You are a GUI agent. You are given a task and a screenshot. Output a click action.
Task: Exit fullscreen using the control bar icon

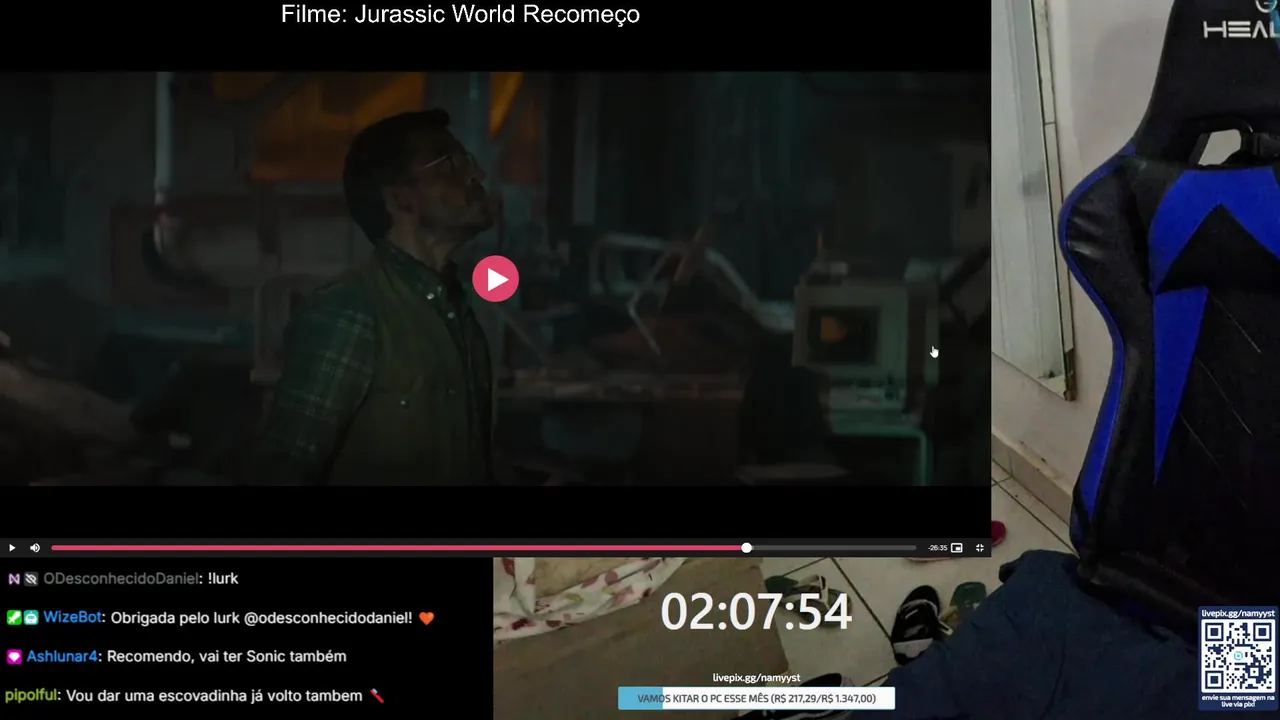click(980, 548)
